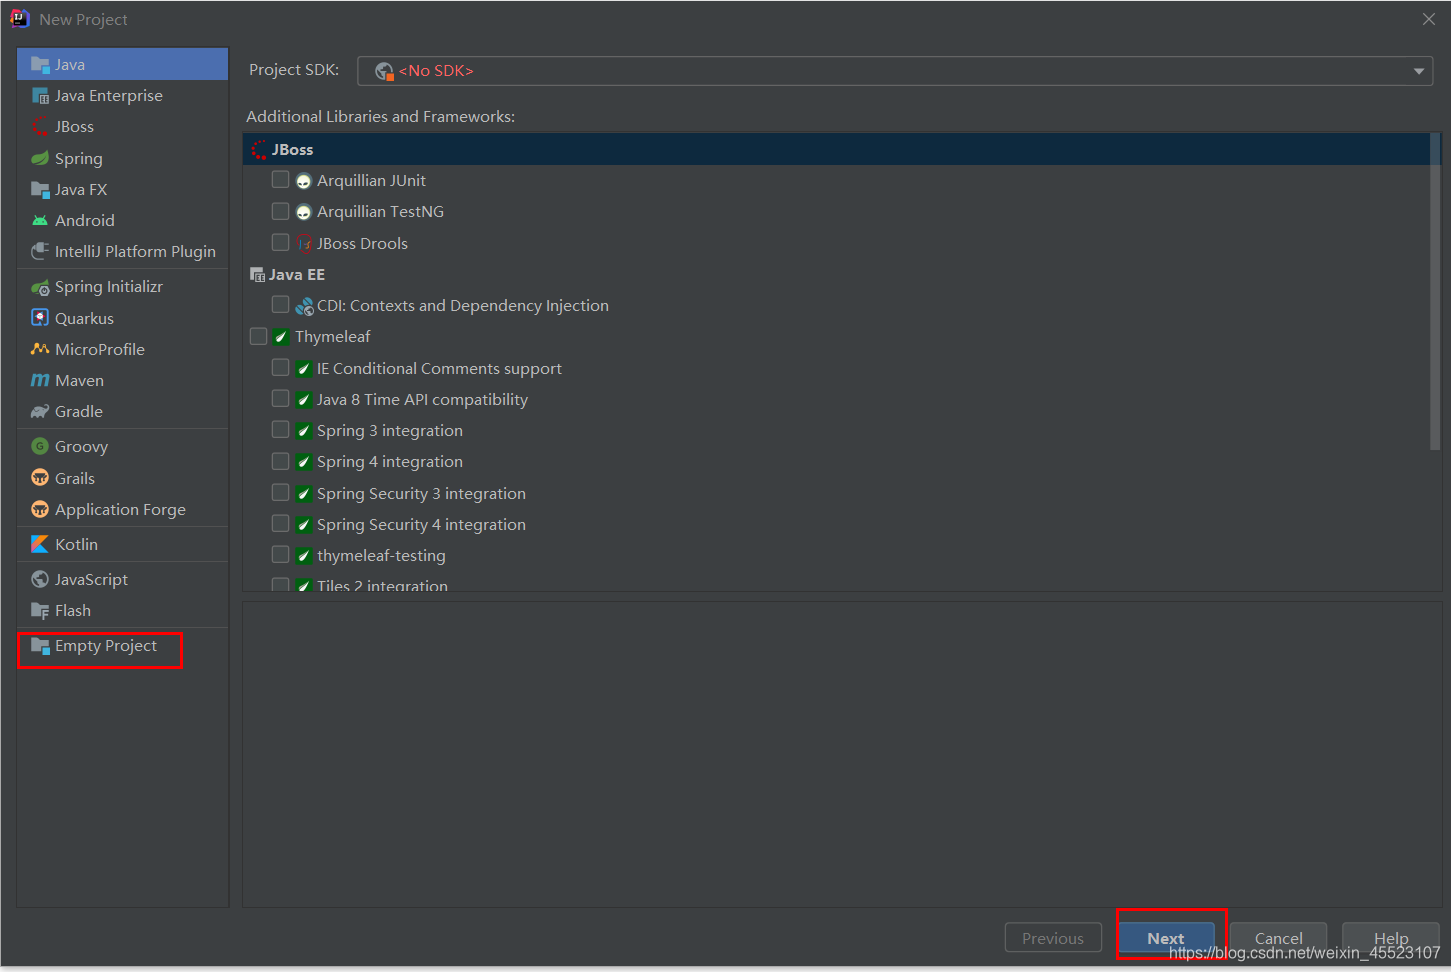Tick Spring 3 integration checkbox
The width and height of the screenshot is (1451, 972).
(280, 429)
